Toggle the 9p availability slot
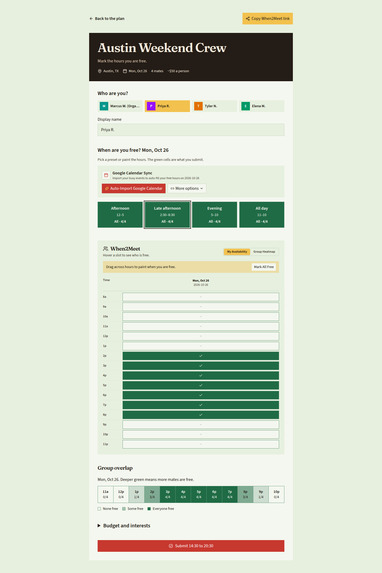 pos(201,425)
